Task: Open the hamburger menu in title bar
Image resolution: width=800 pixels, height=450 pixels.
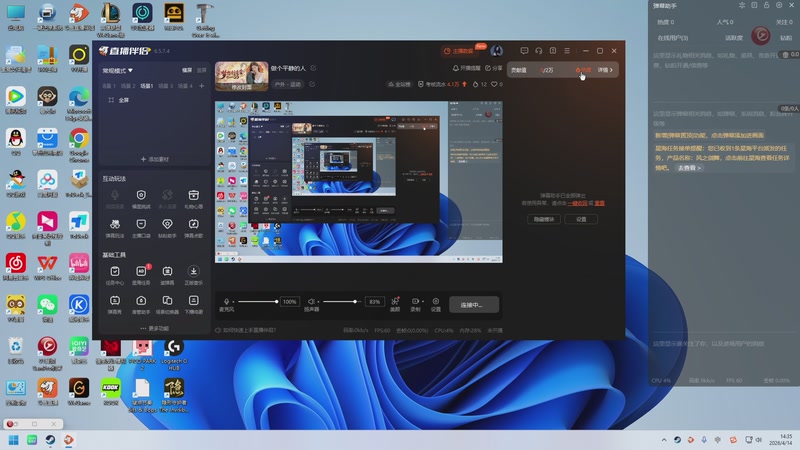Action: (567, 51)
